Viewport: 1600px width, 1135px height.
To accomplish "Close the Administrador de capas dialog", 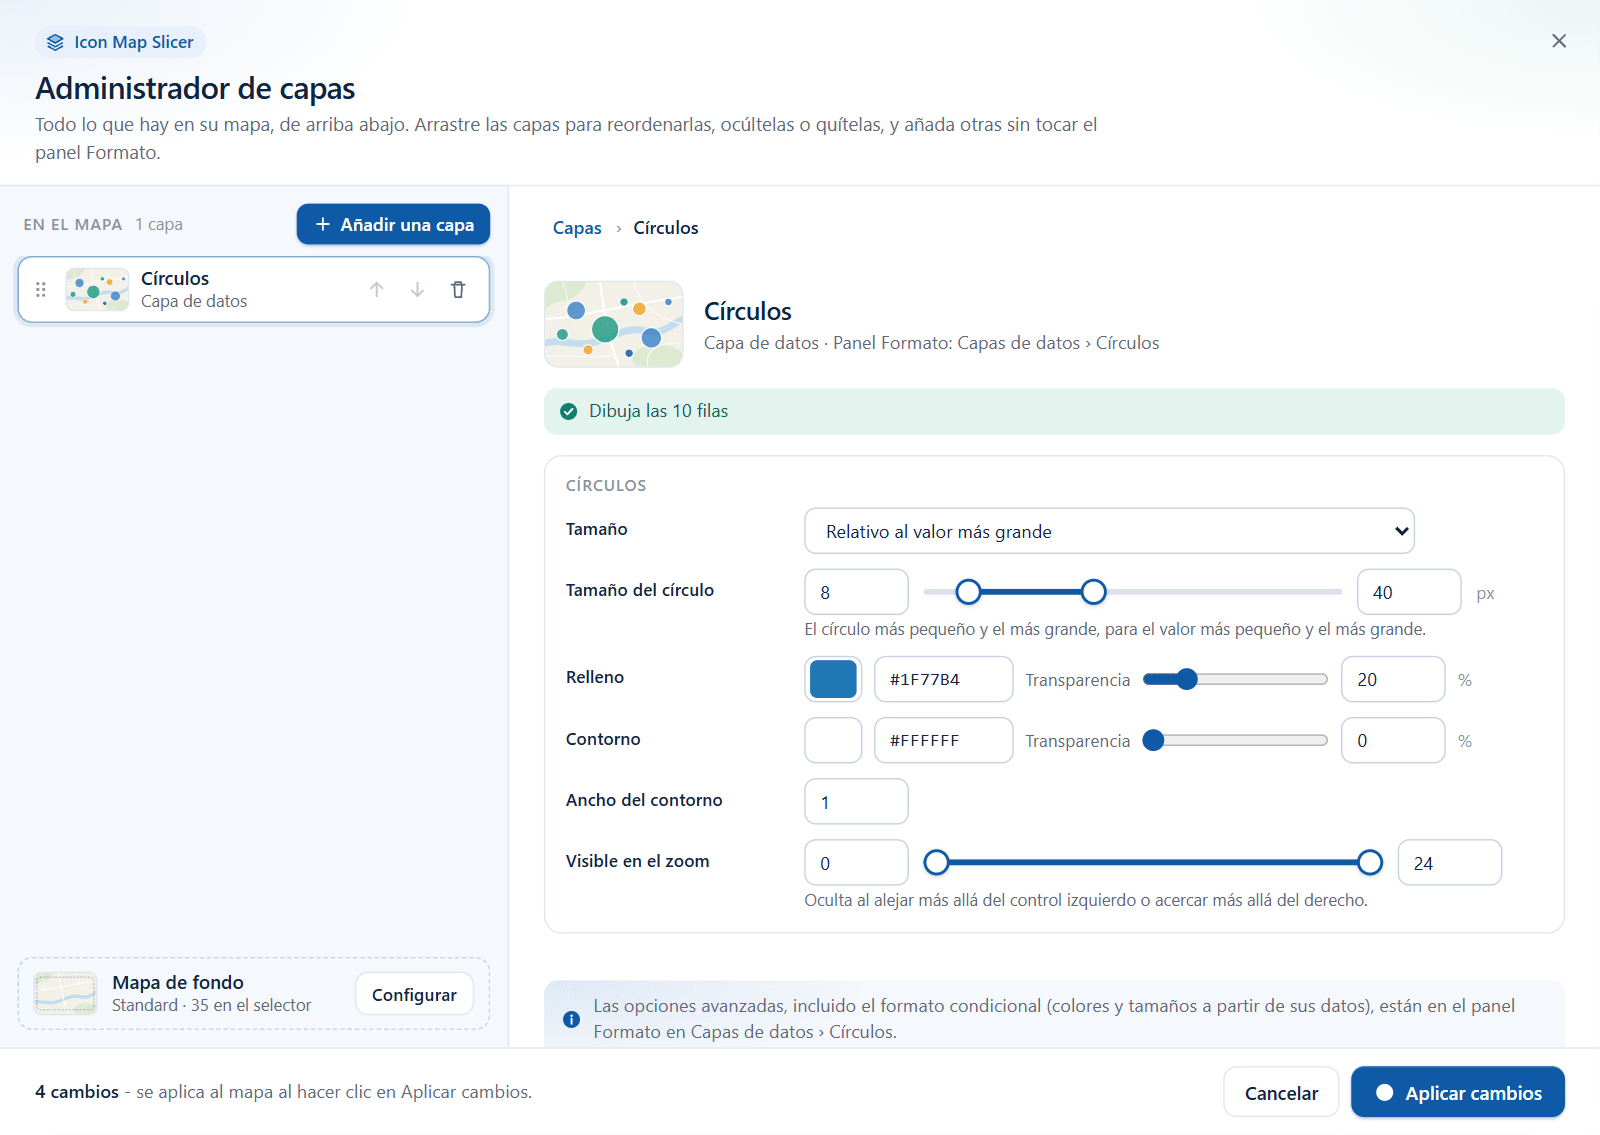I will pos(1559,41).
